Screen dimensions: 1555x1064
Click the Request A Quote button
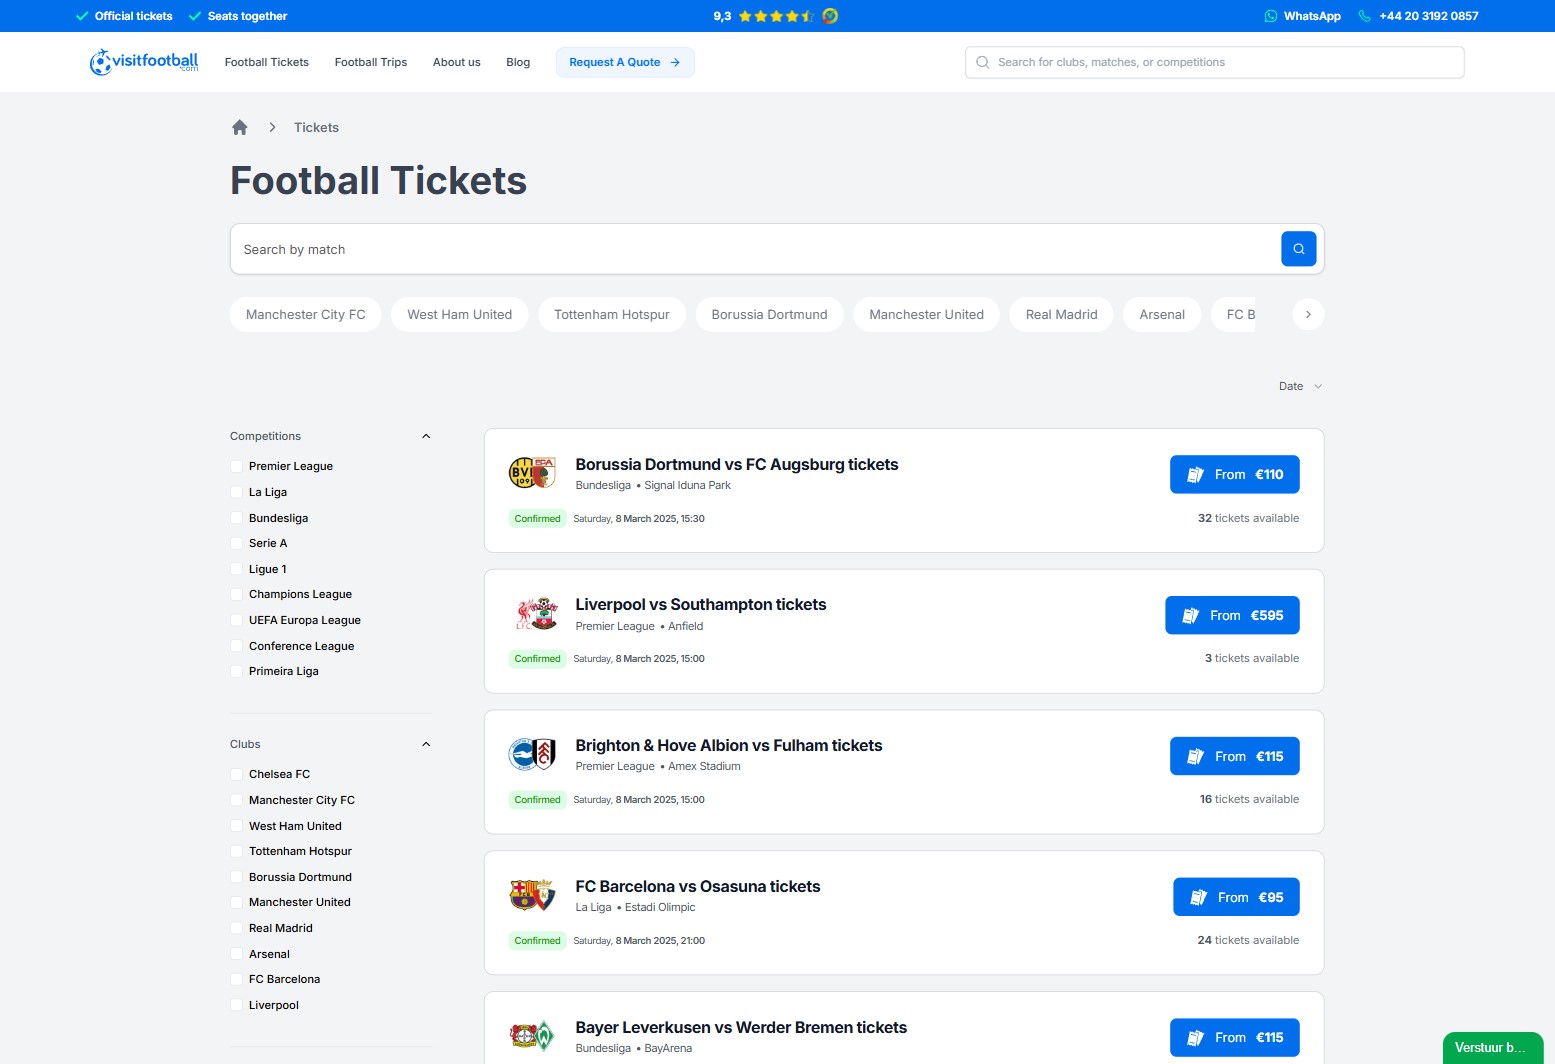tap(625, 62)
